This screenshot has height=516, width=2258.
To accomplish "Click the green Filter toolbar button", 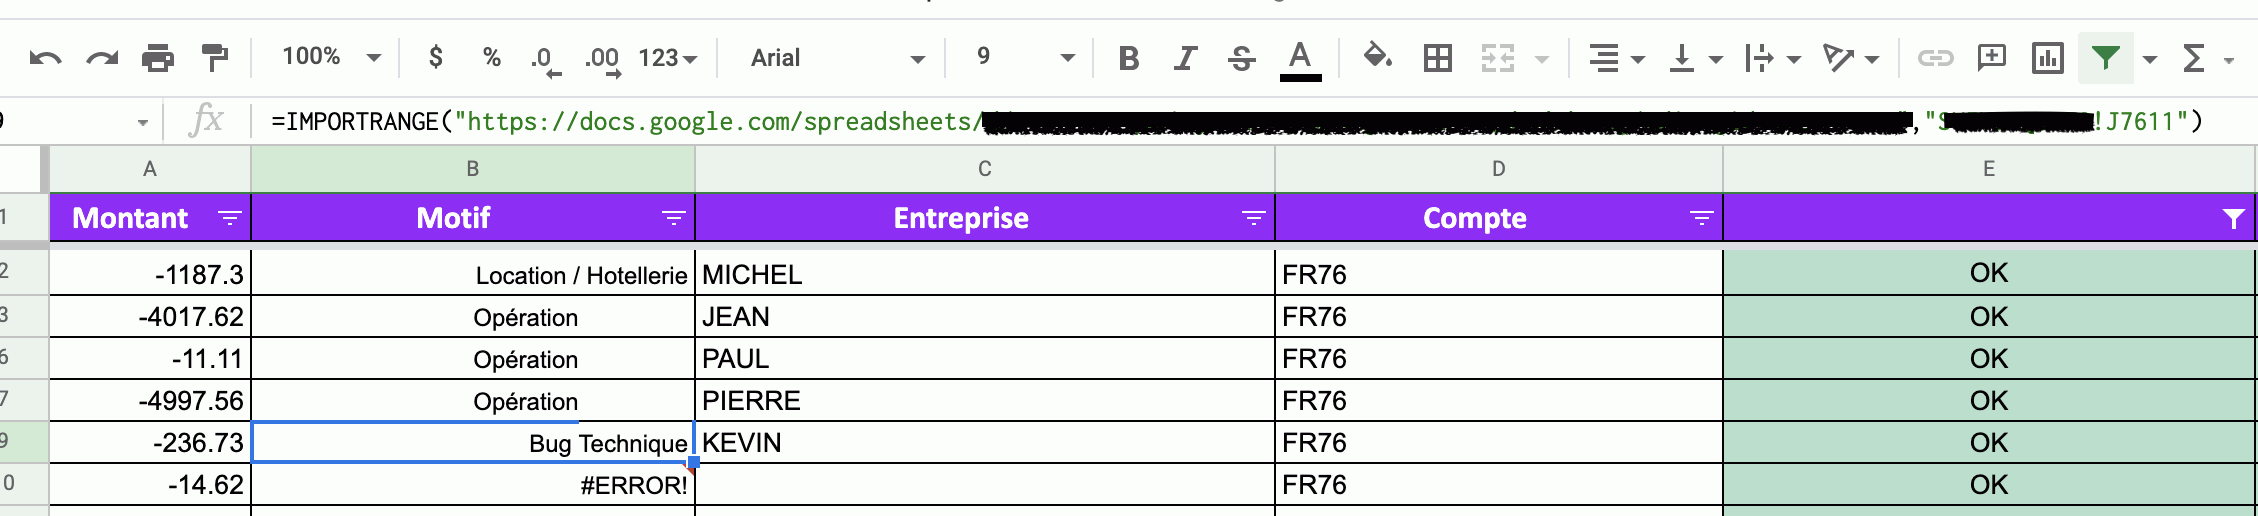I will tap(2105, 58).
